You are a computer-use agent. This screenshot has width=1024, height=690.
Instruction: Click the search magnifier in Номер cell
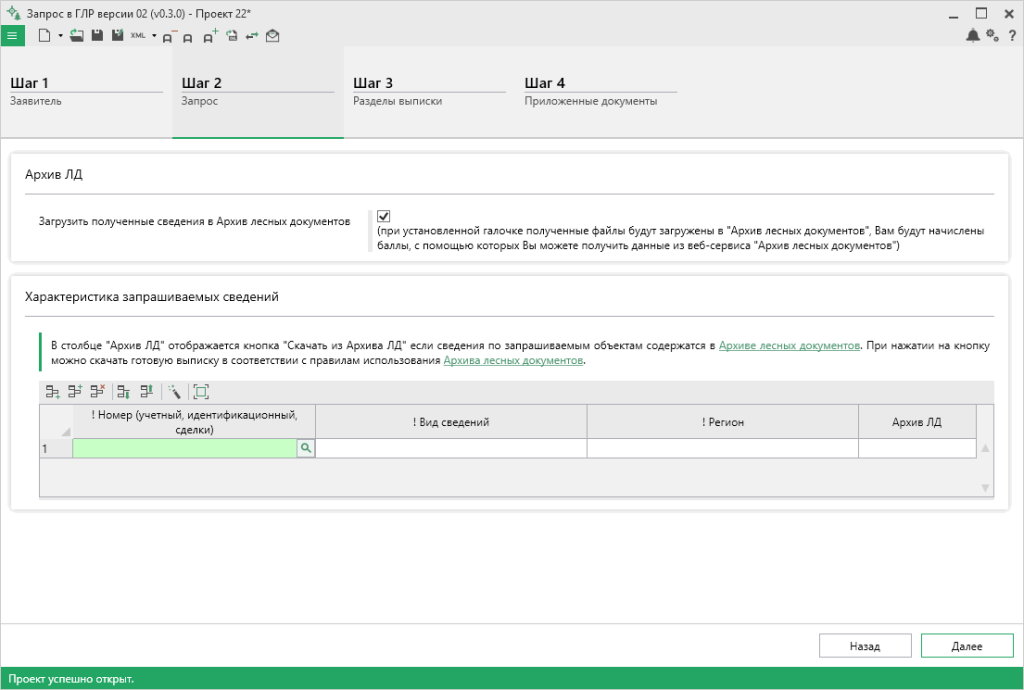pos(306,449)
